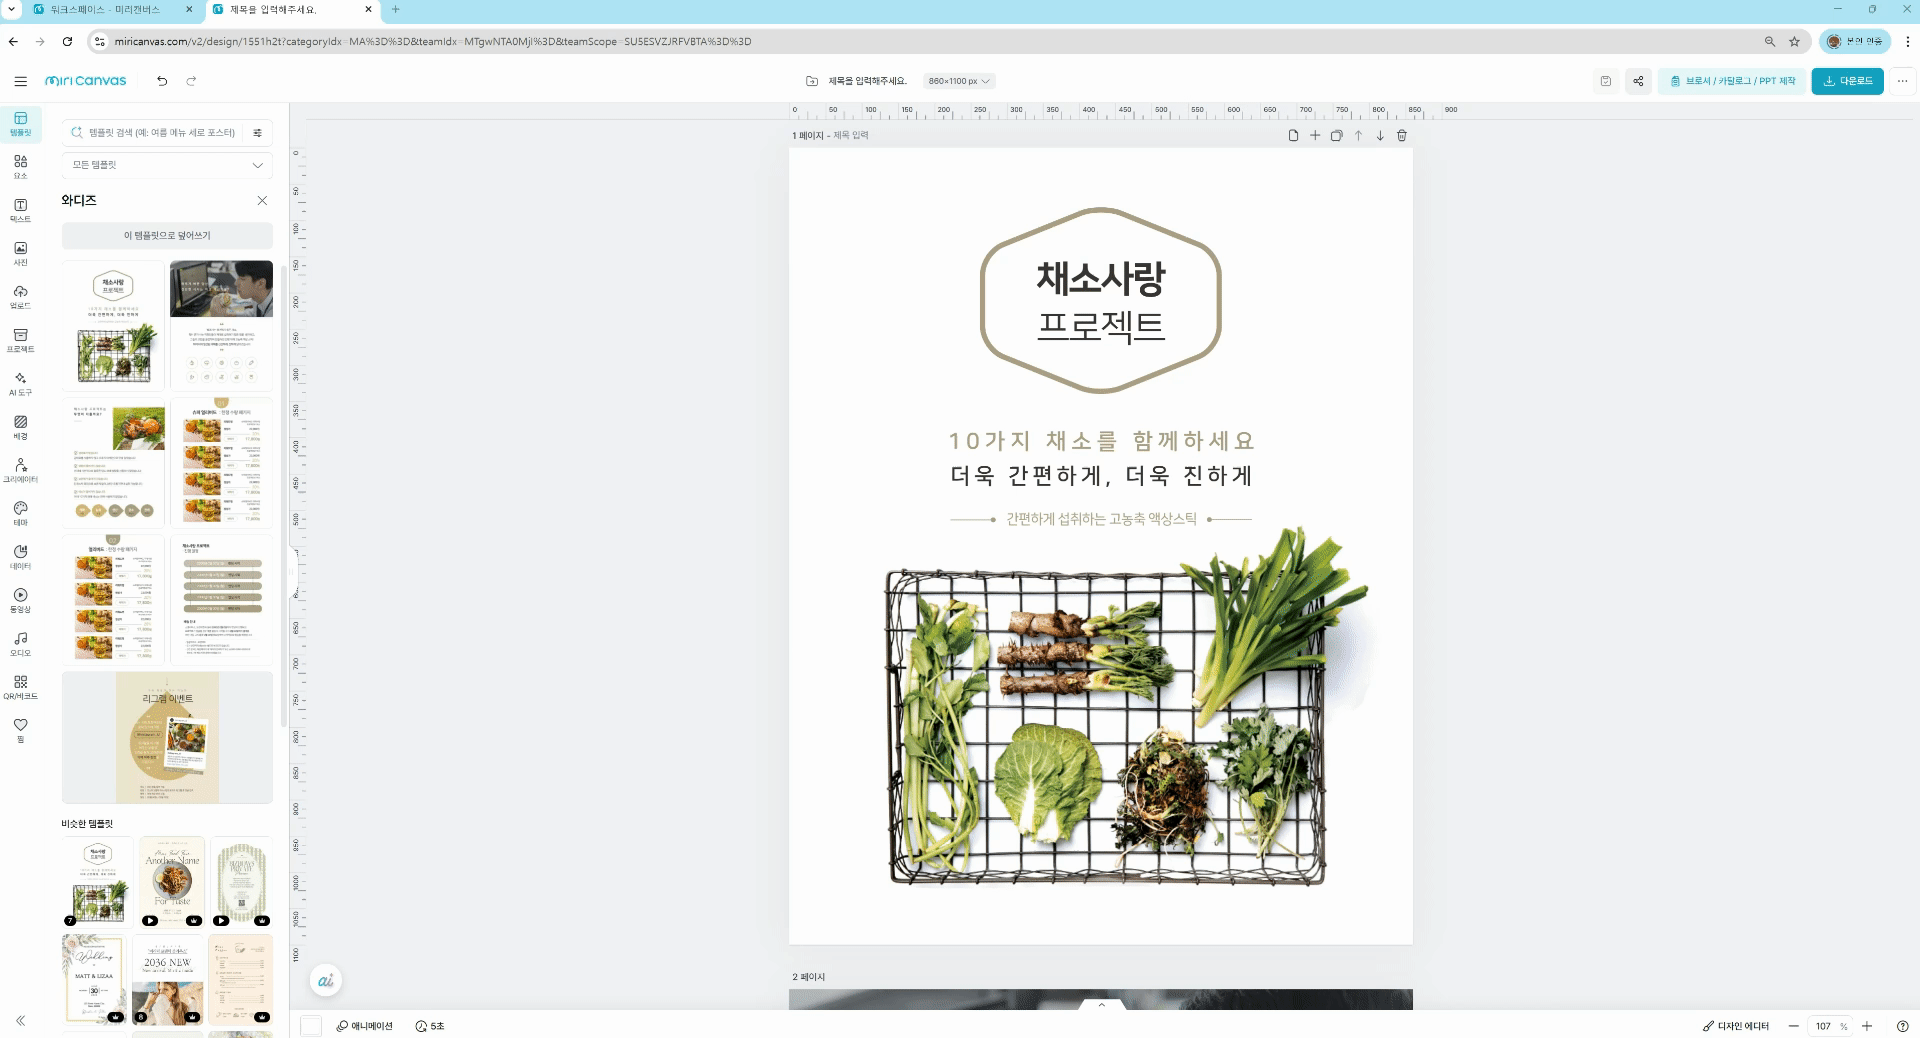Delete page 1 using the trash icon
This screenshot has height=1038, width=1920.
point(1401,135)
